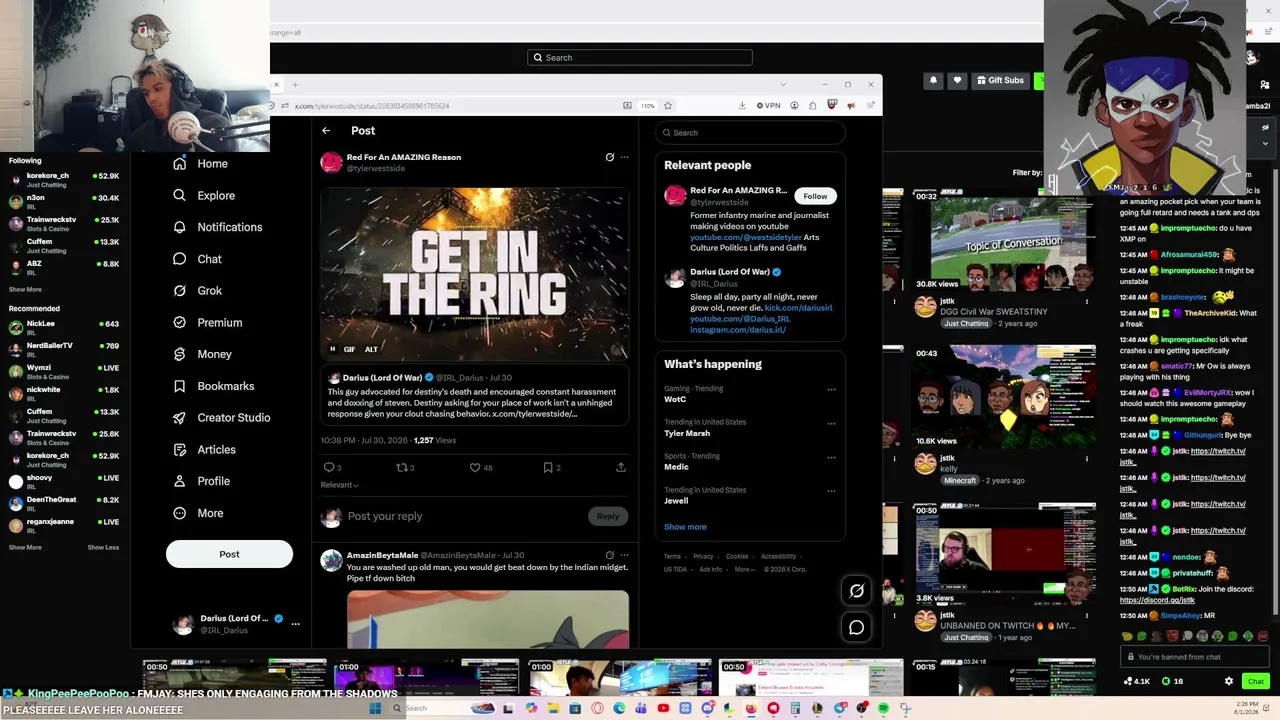Follow Red For An AMAZING Reason
This screenshot has height=720, width=1280.
pos(815,196)
